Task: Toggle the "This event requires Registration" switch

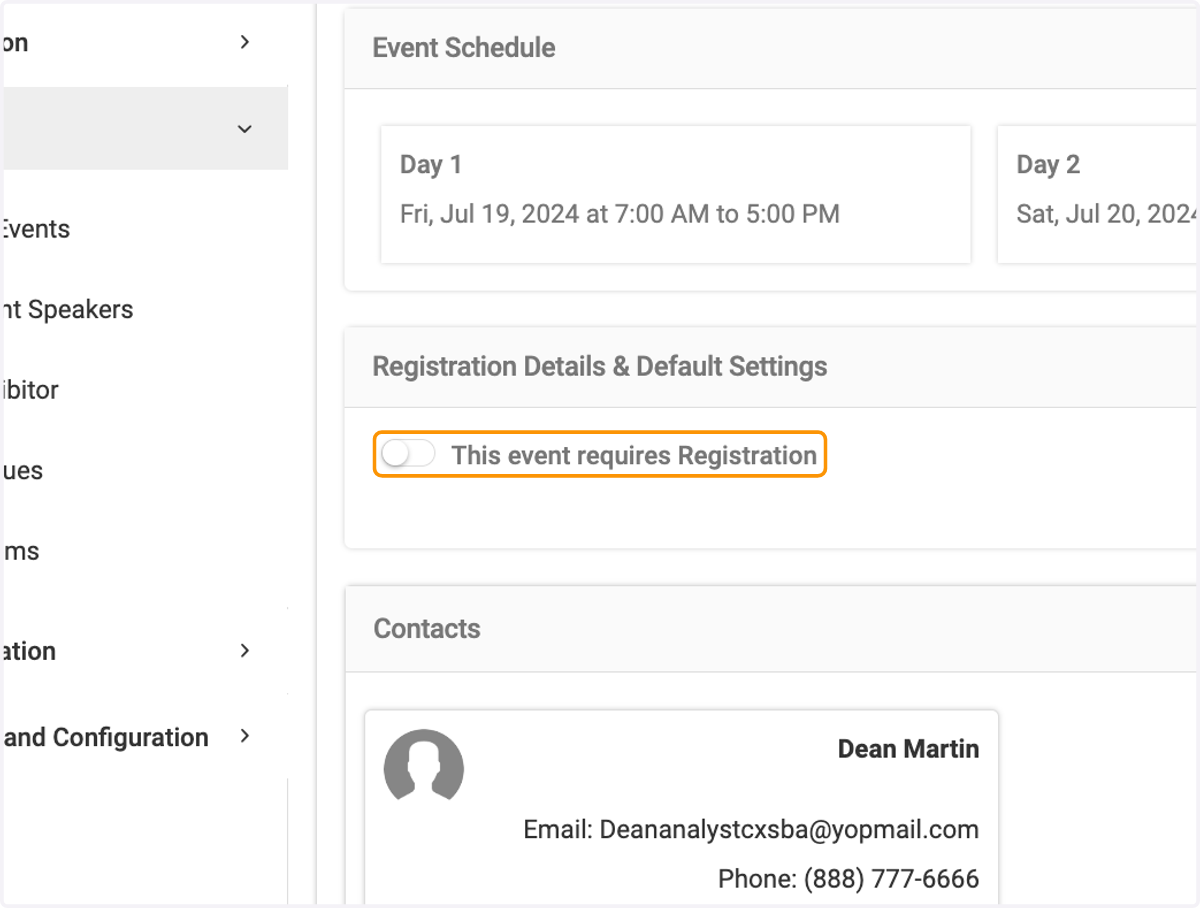Action: (x=408, y=455)
